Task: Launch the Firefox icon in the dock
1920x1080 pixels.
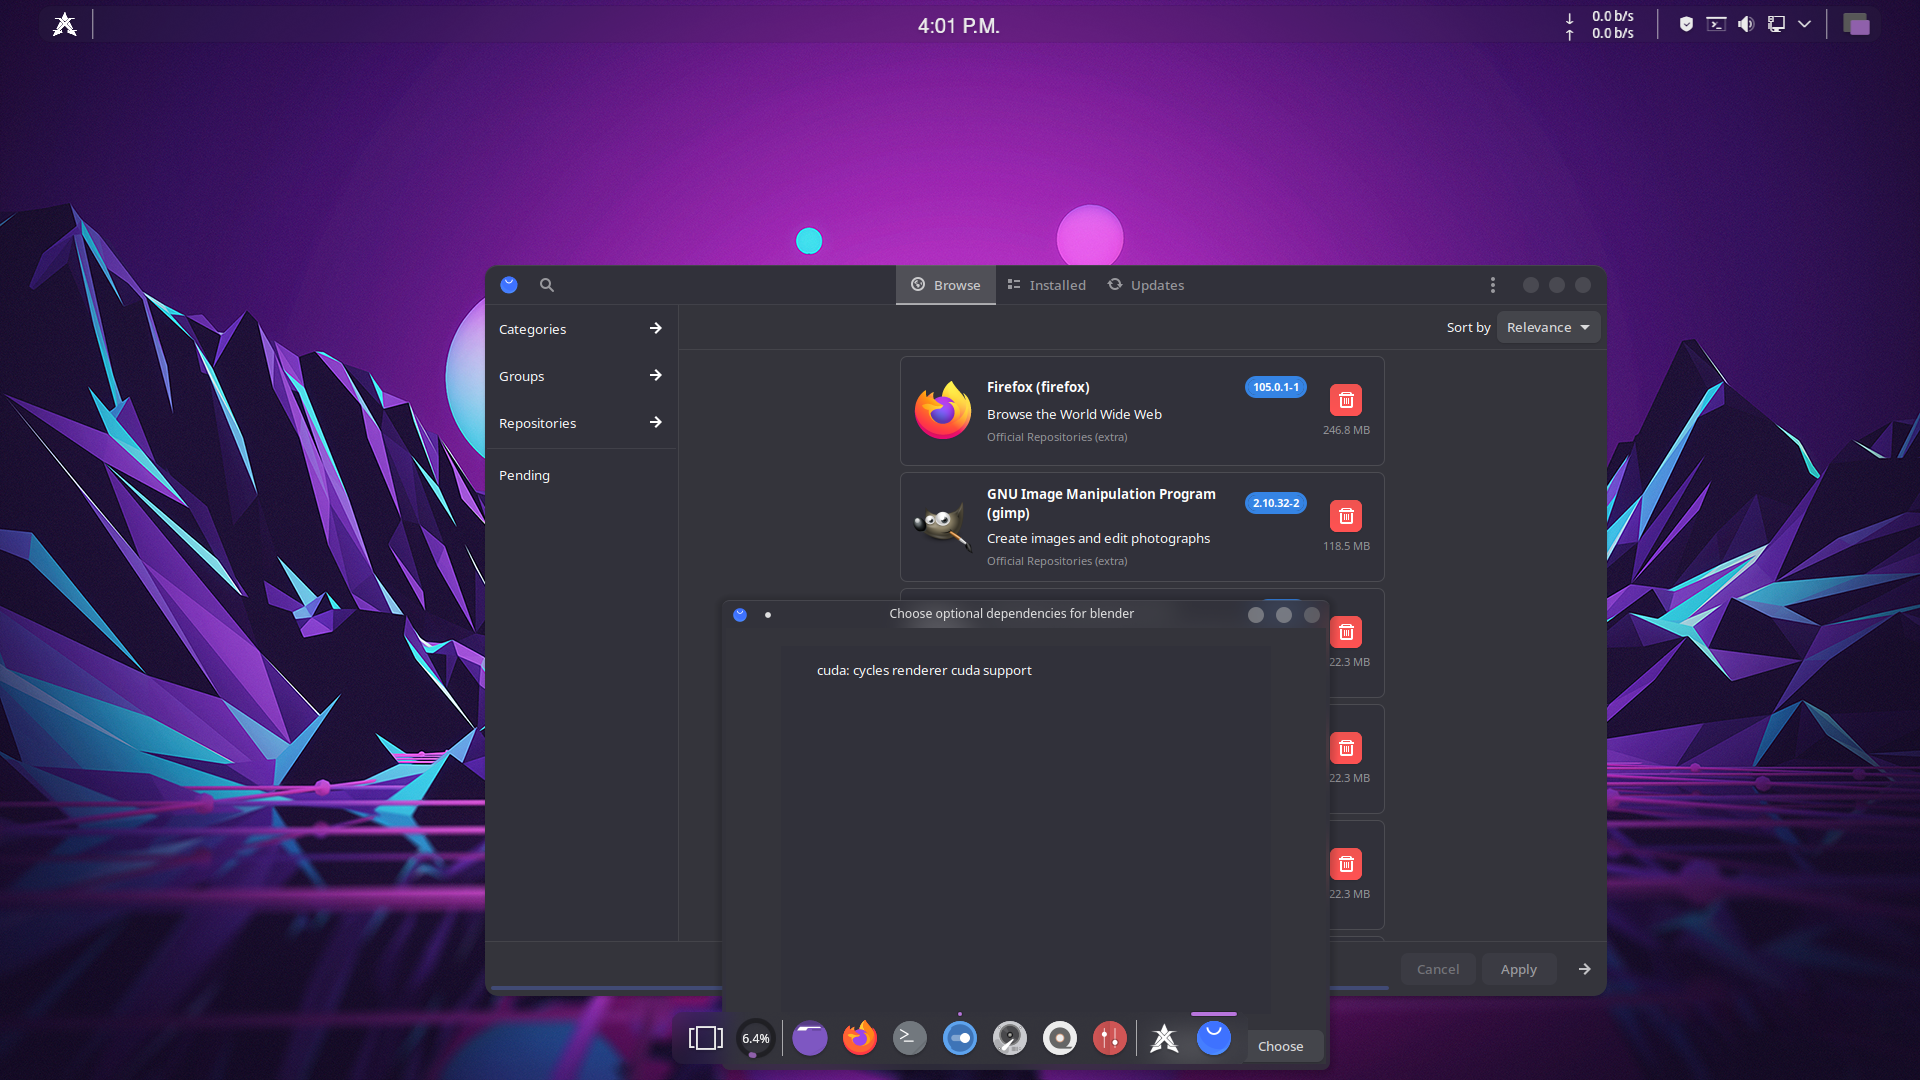Action: (x=860, y=1038)
